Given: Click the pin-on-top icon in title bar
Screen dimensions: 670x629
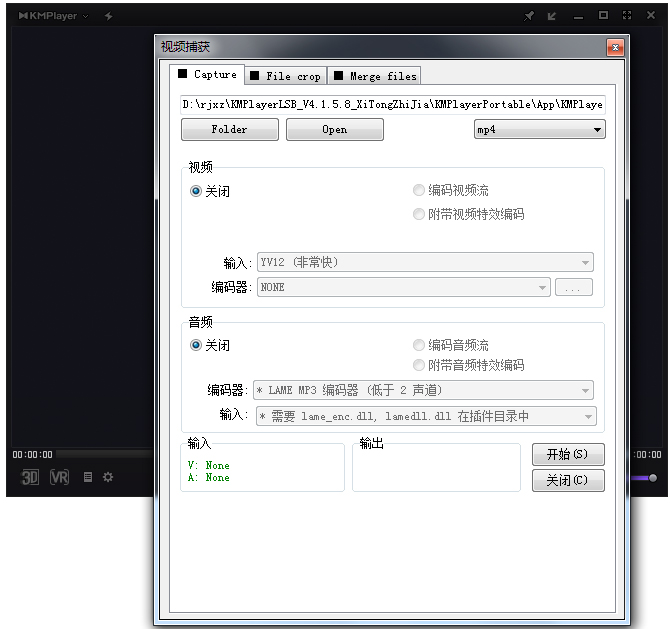Looking at the screenshot, I should 529,16.
